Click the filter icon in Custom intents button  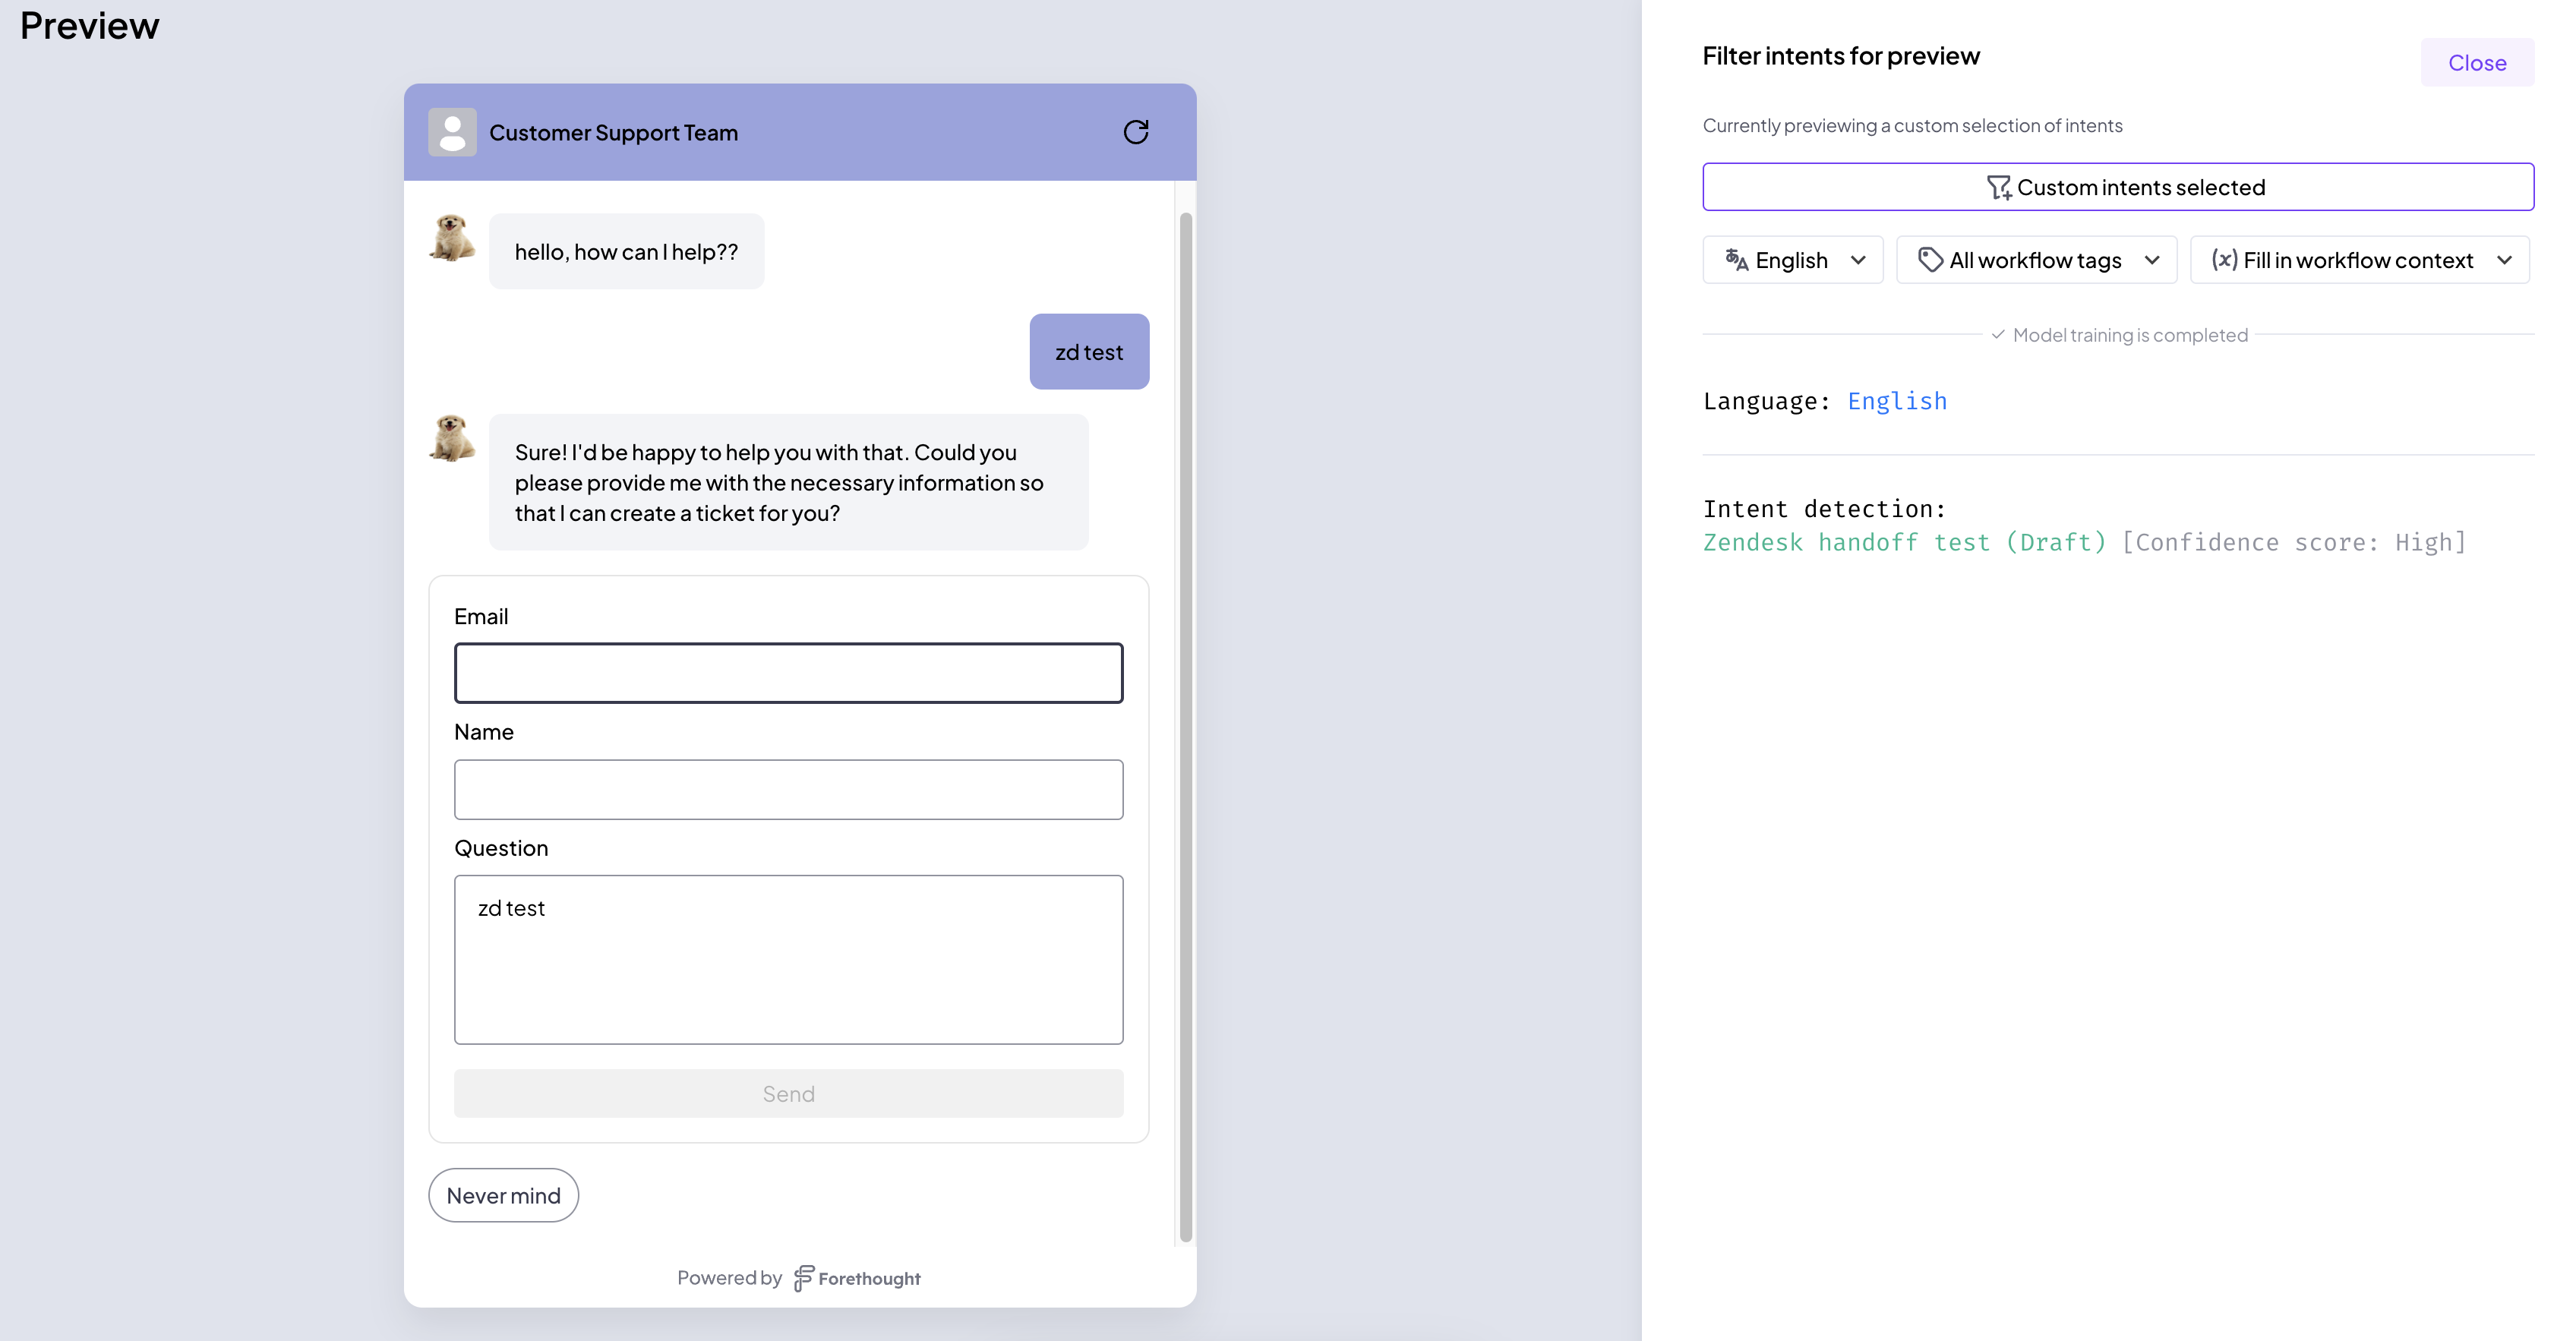(x=1998, y=187)
